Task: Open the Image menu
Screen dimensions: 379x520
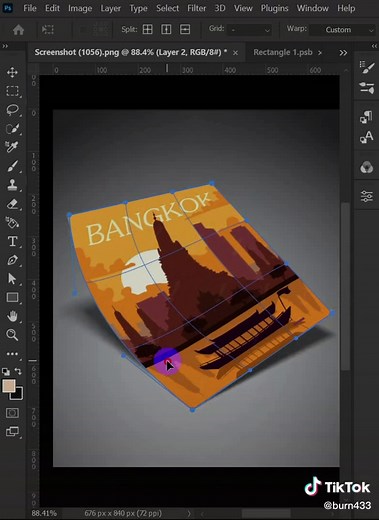Action: (x=80, y=8)
